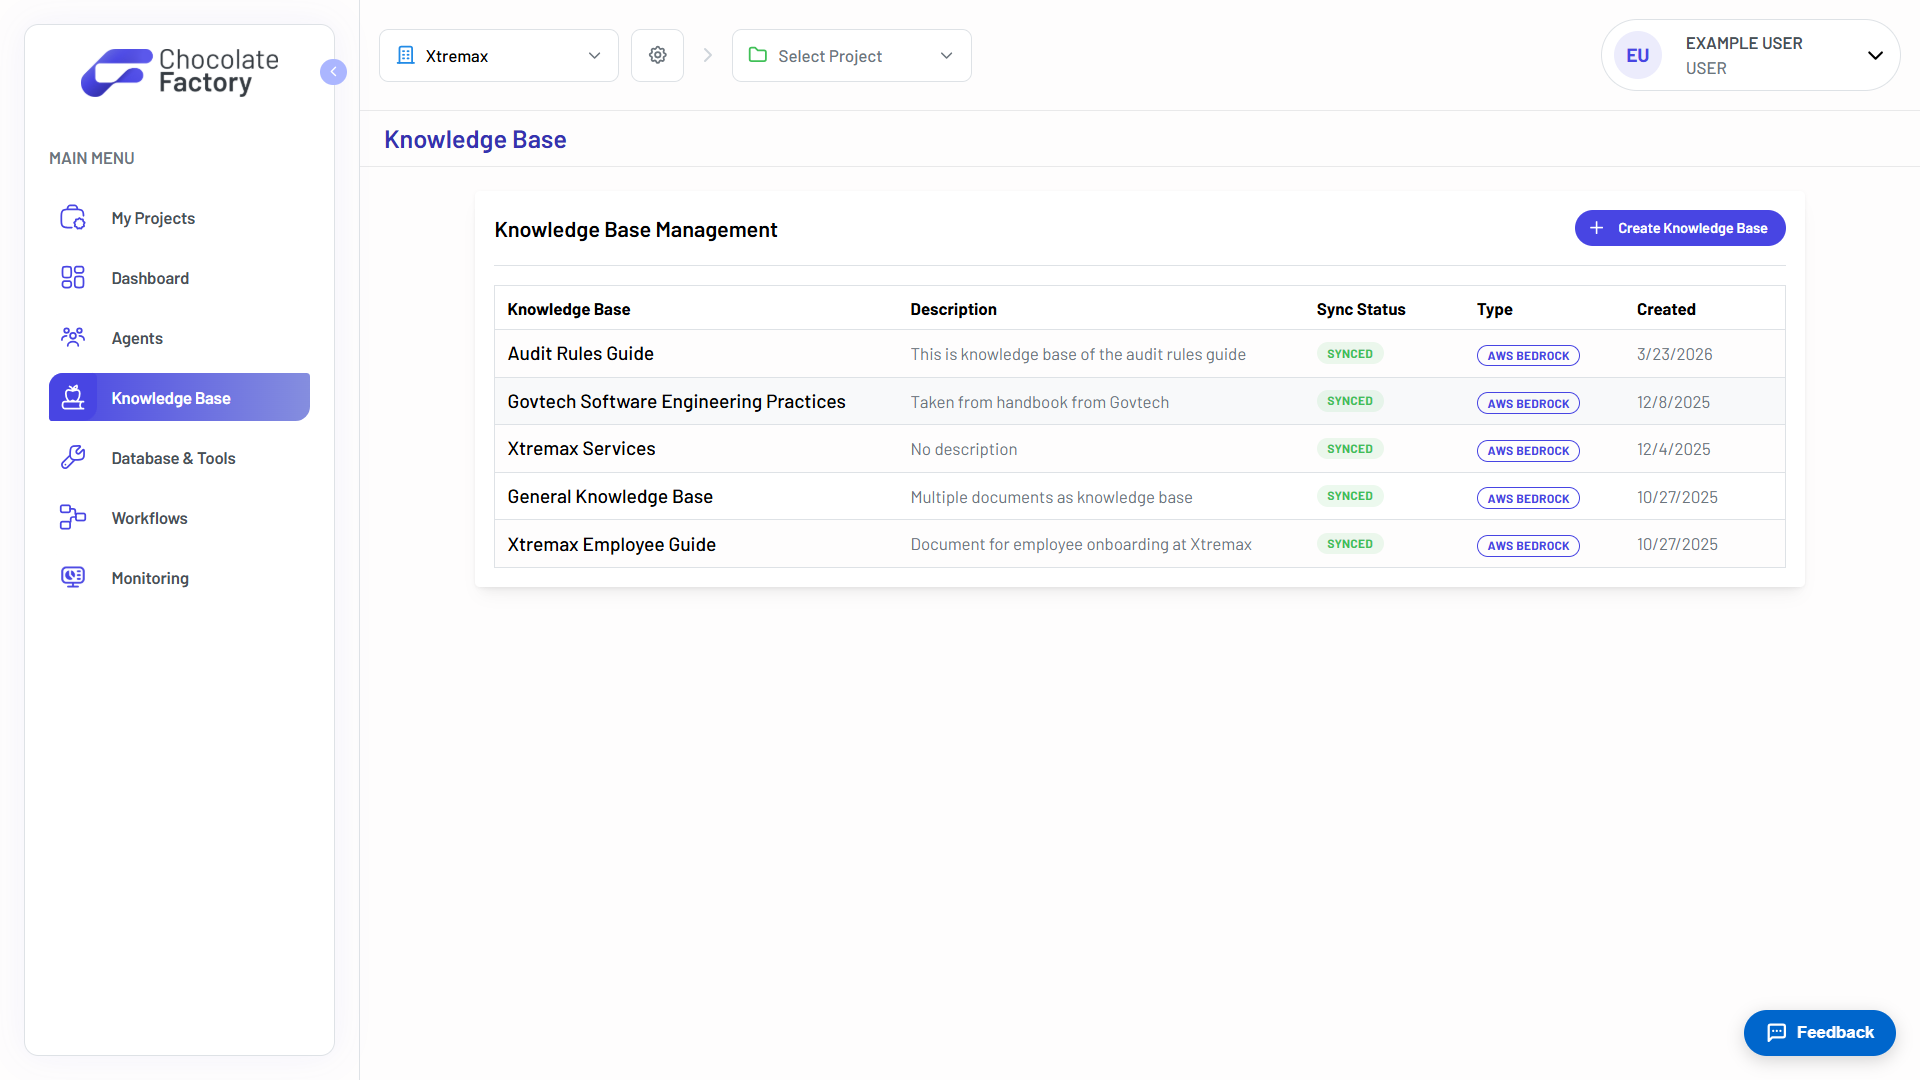Click the Sync Status column header
This screenshot has width=1920, height=1080.
pos(1360,309)
